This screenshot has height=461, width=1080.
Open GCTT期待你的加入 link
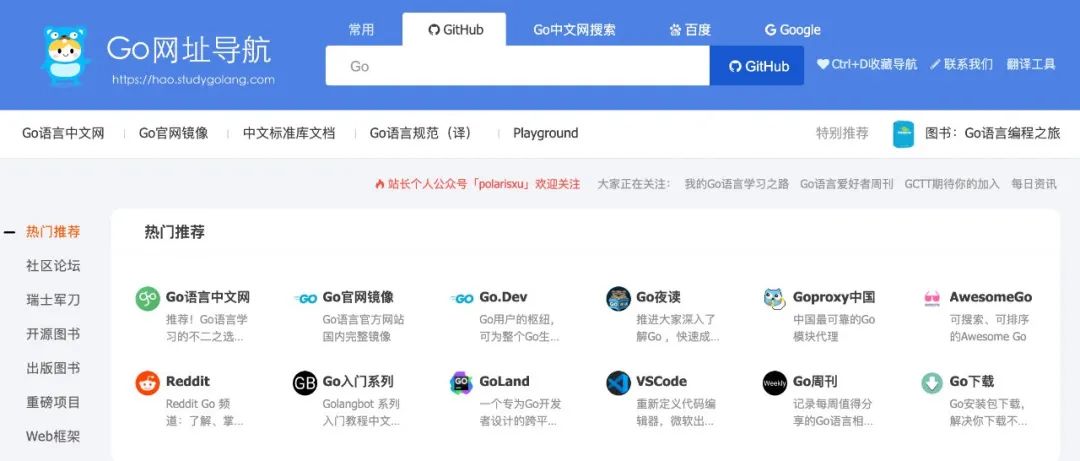click(952, 184)
